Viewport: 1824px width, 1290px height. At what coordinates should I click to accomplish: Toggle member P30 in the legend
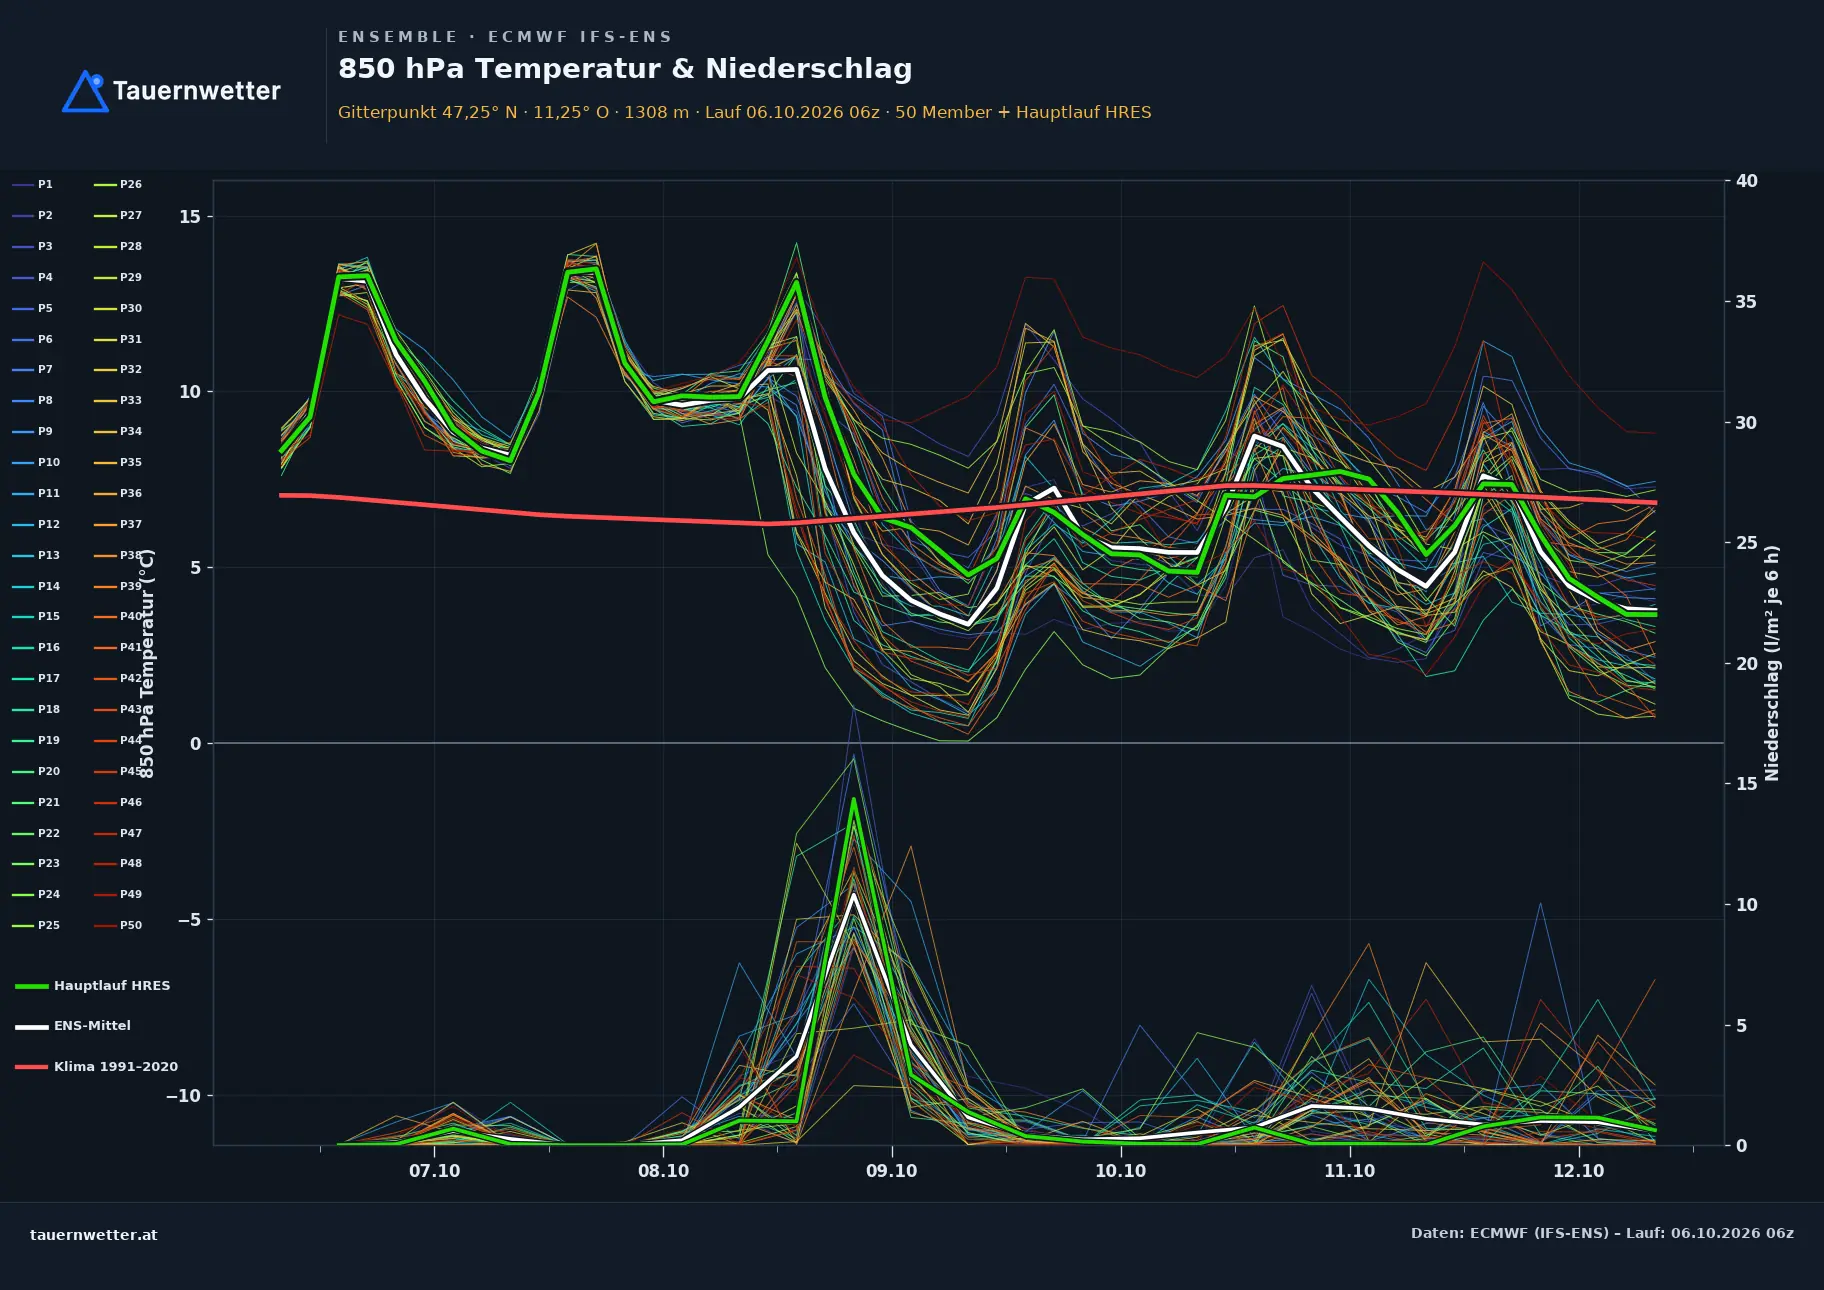(x=118, y=309)
